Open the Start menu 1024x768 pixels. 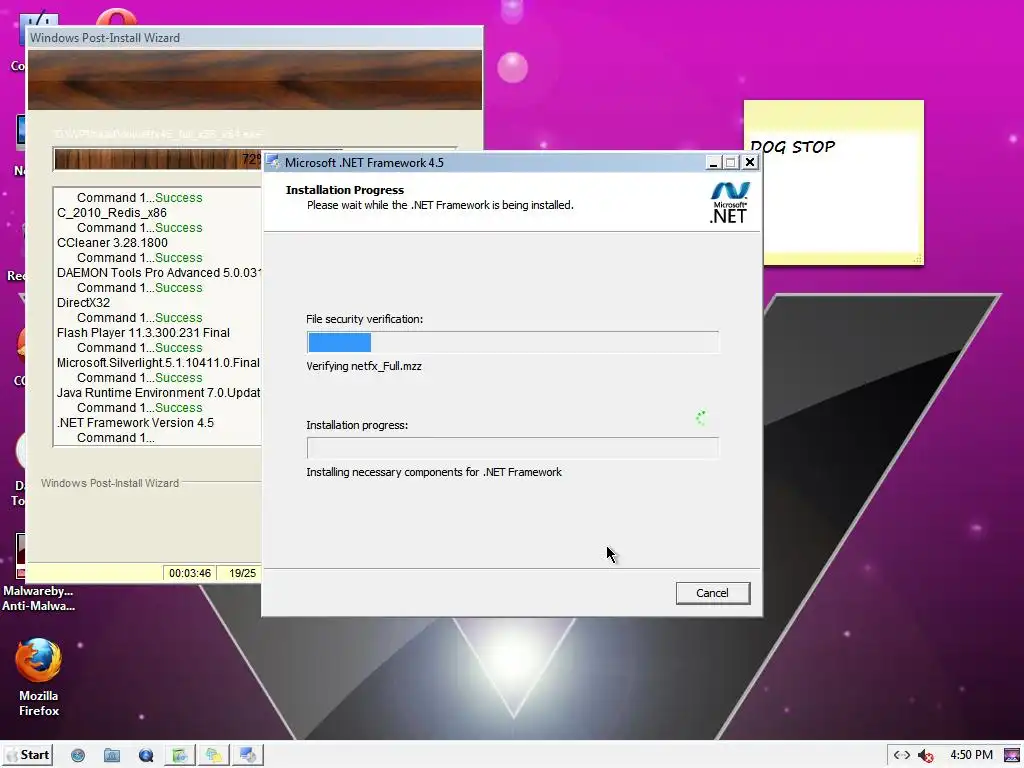point(28,755)
